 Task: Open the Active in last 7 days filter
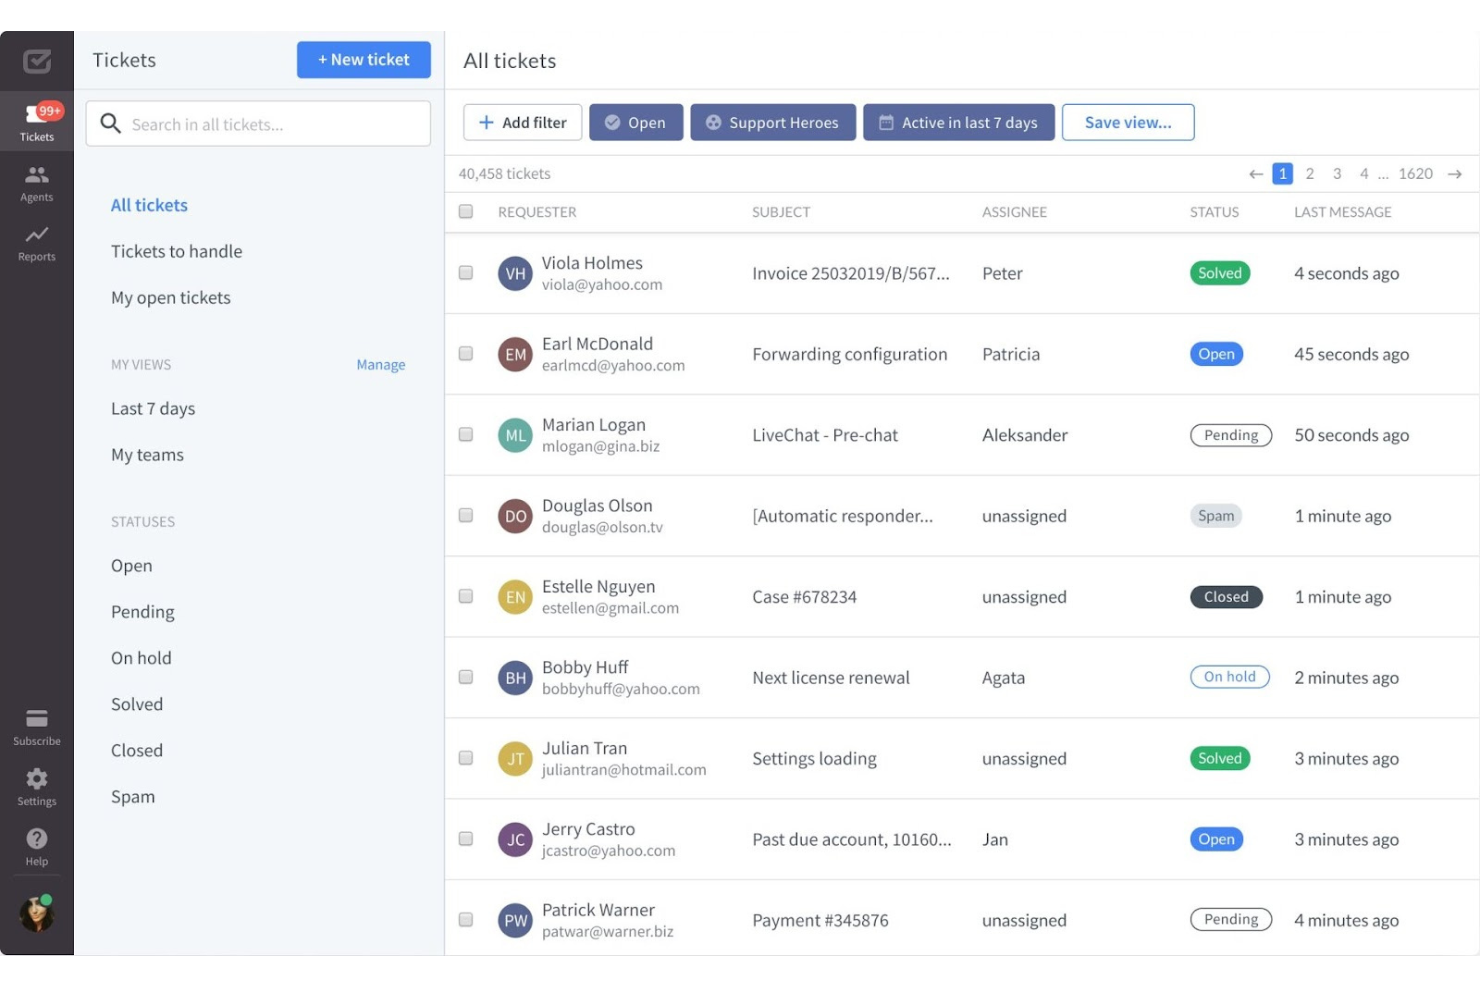pyautogui.click(x=958, y=122)
